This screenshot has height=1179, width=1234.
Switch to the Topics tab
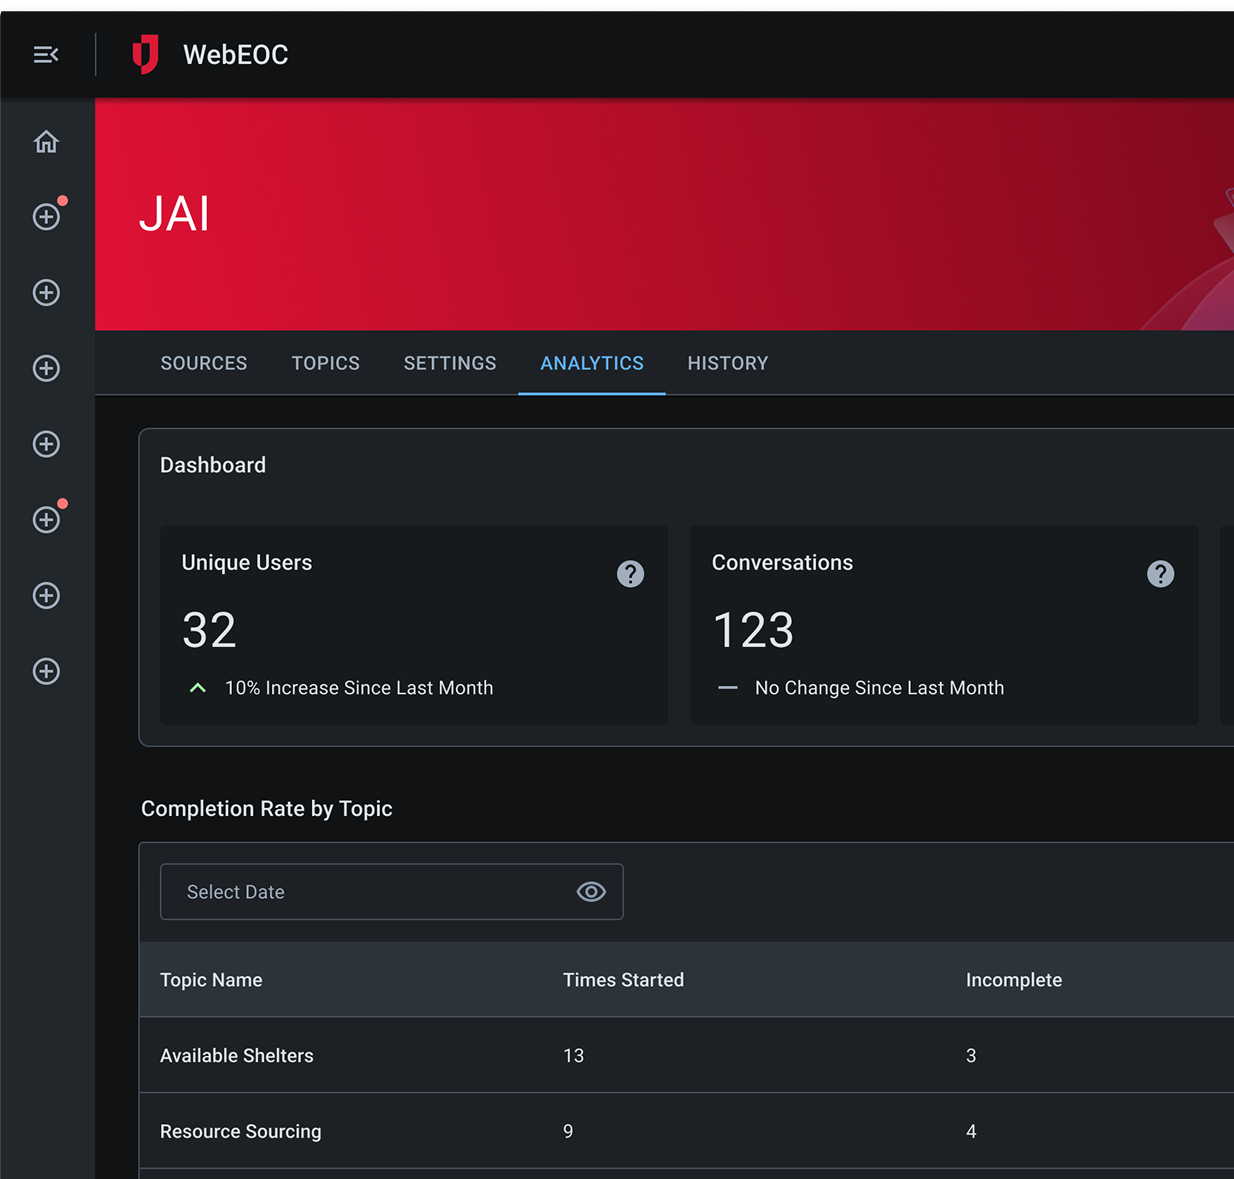[325, 363]
